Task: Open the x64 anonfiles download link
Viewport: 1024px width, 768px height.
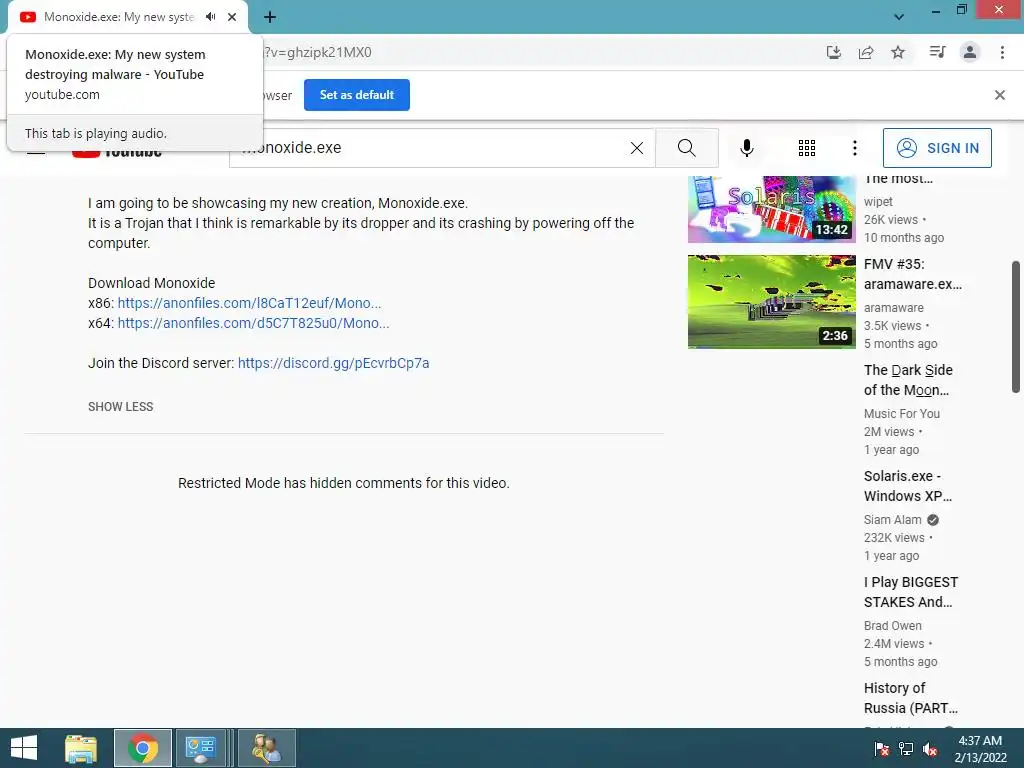Action: click(253, 323)
